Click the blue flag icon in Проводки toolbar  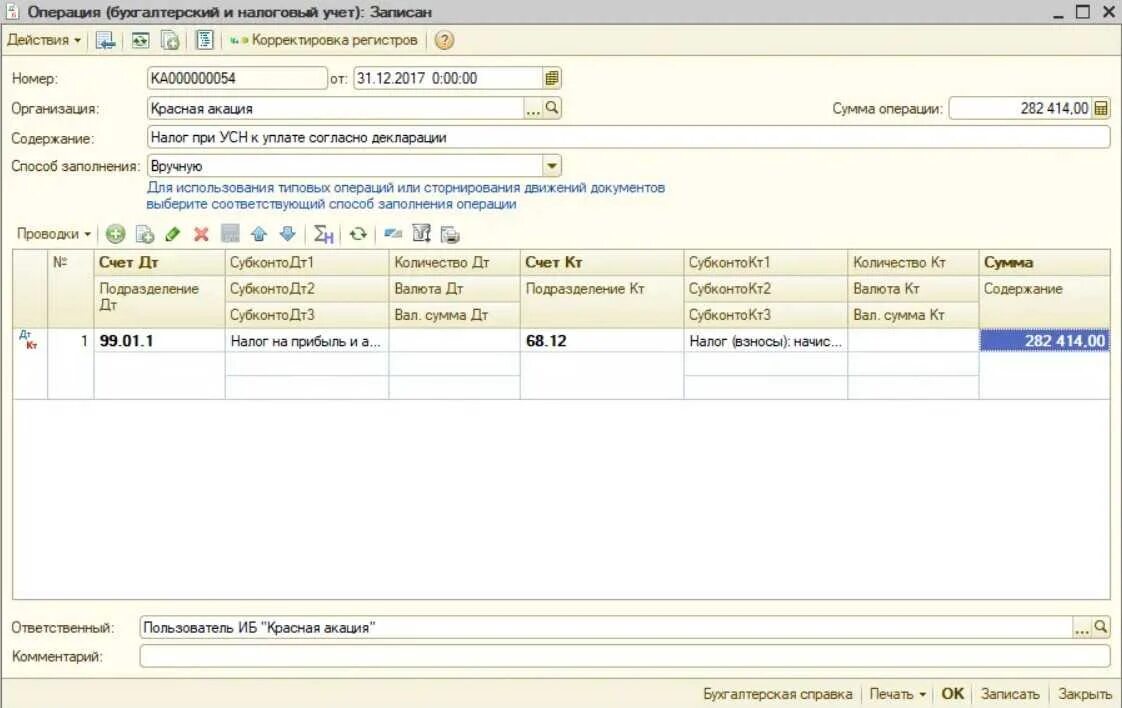point(392,234)
